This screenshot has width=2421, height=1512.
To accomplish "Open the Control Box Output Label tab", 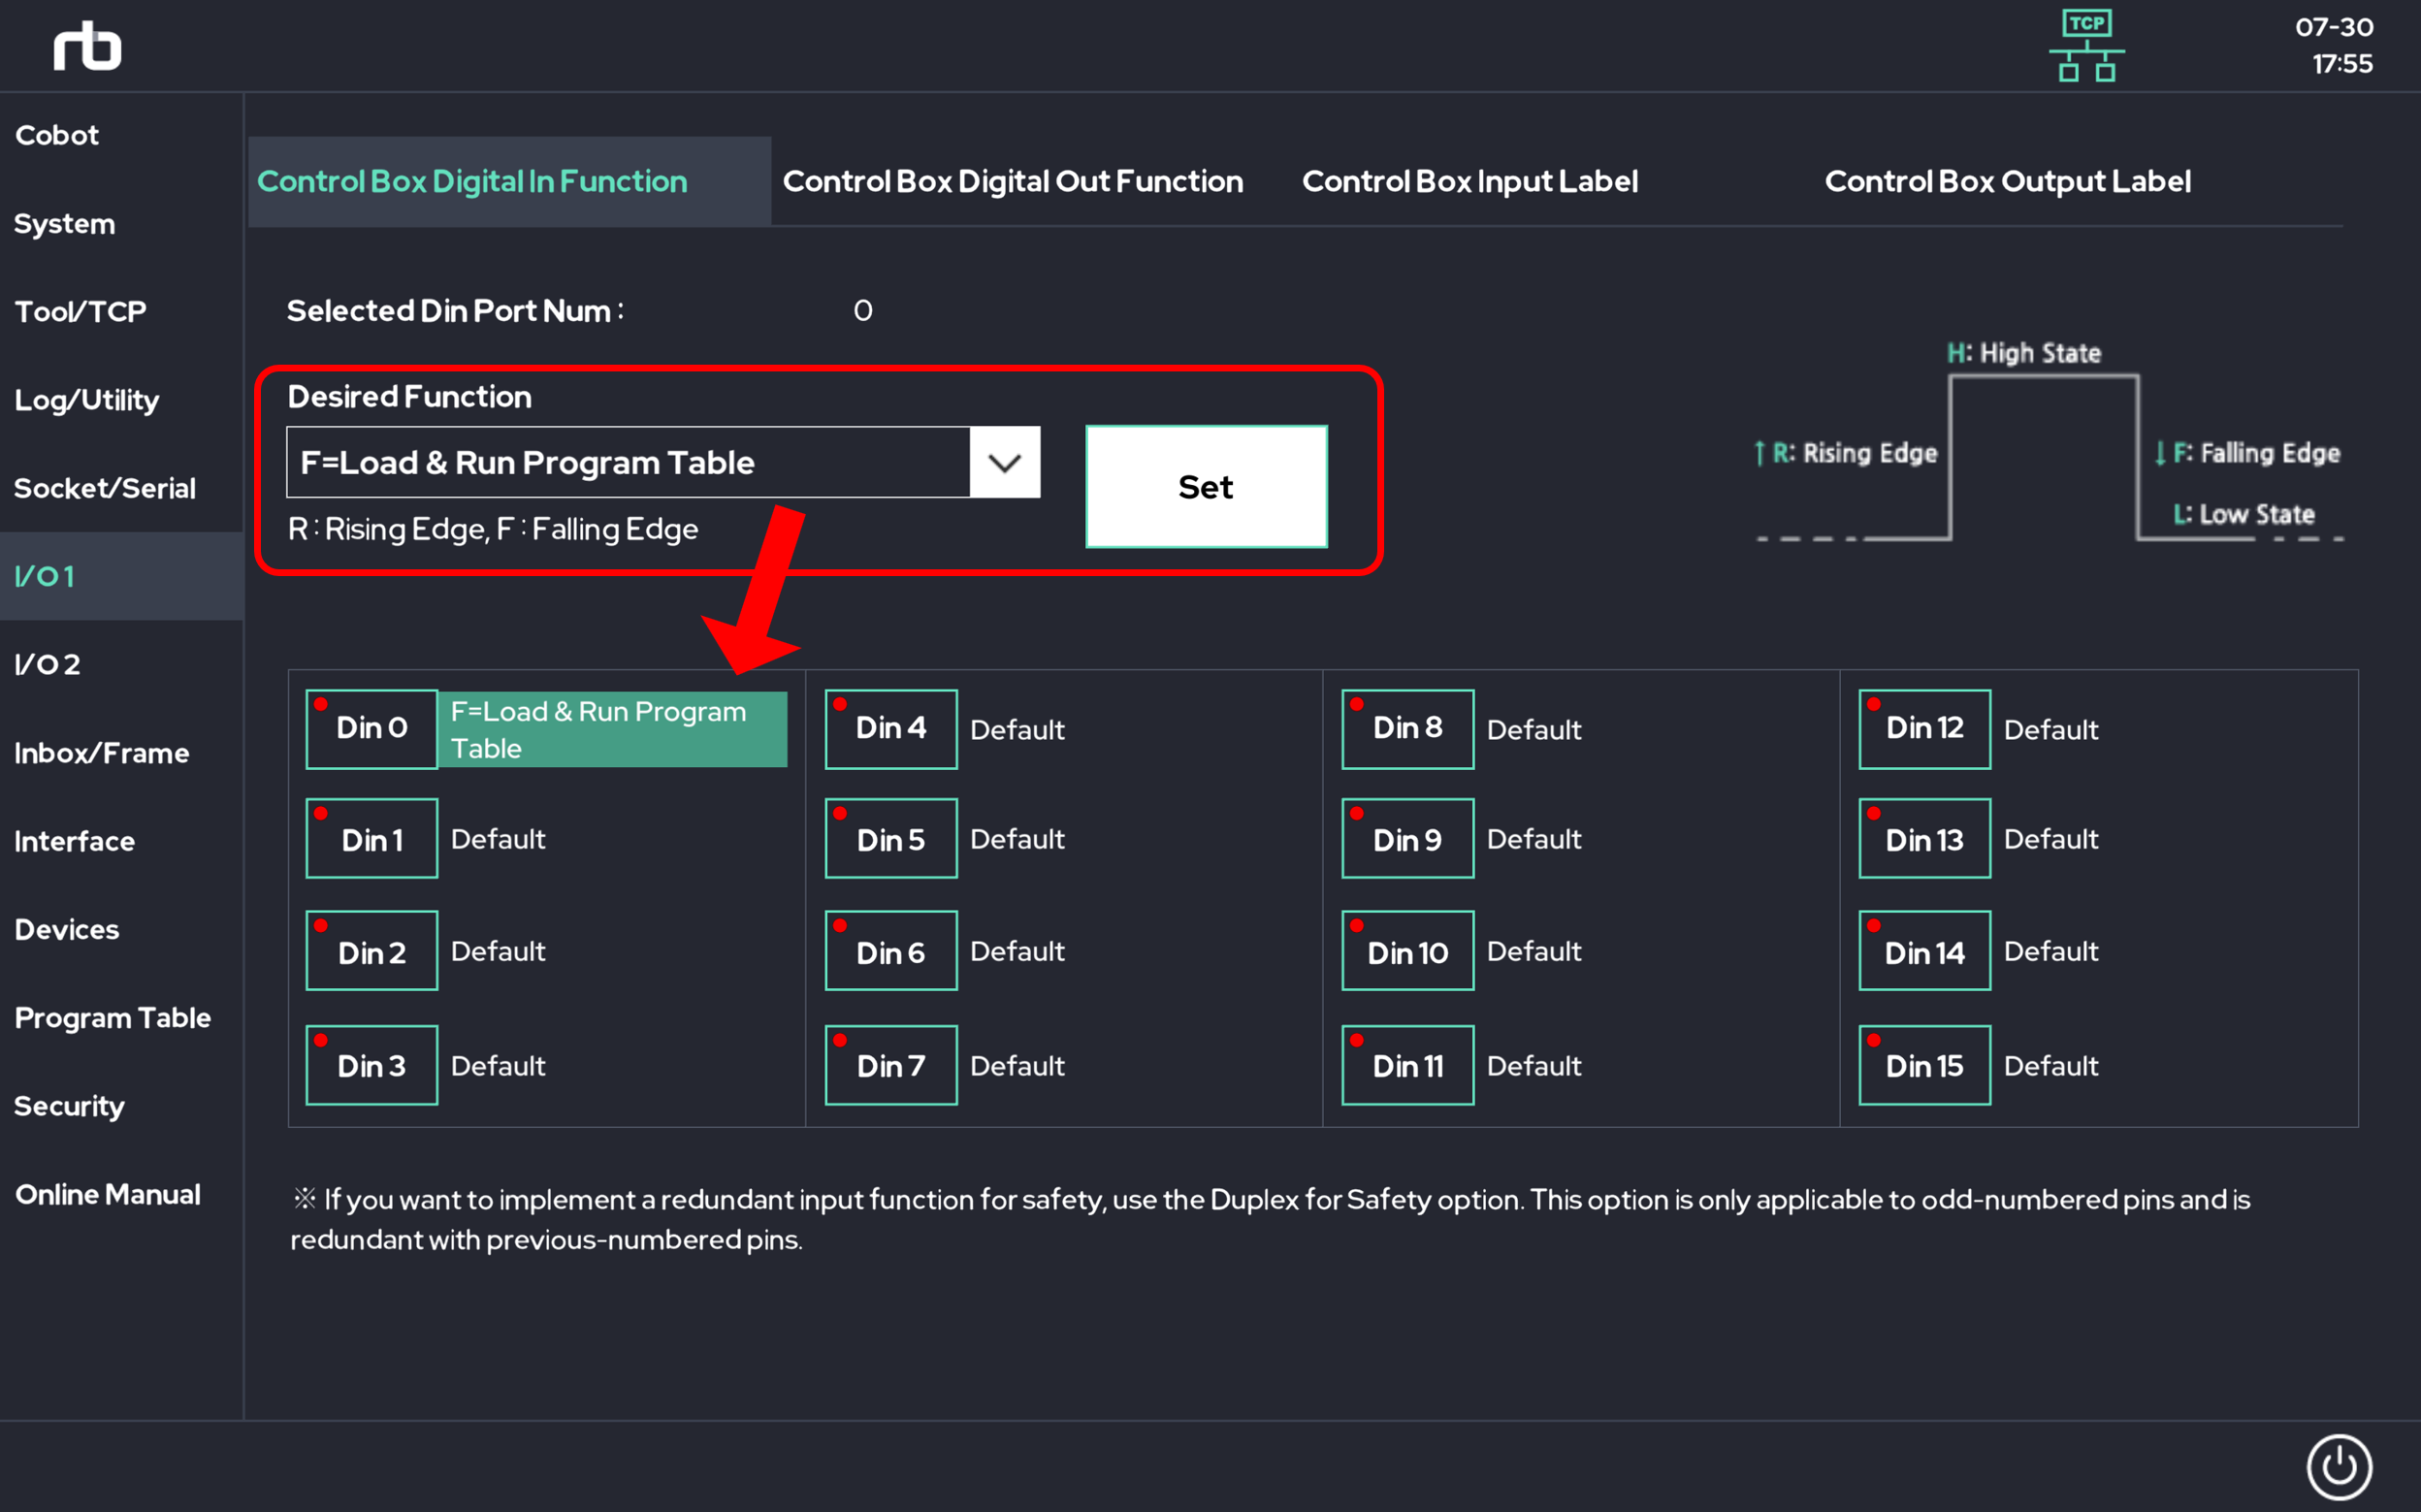I will click(x=2007, y=181).
